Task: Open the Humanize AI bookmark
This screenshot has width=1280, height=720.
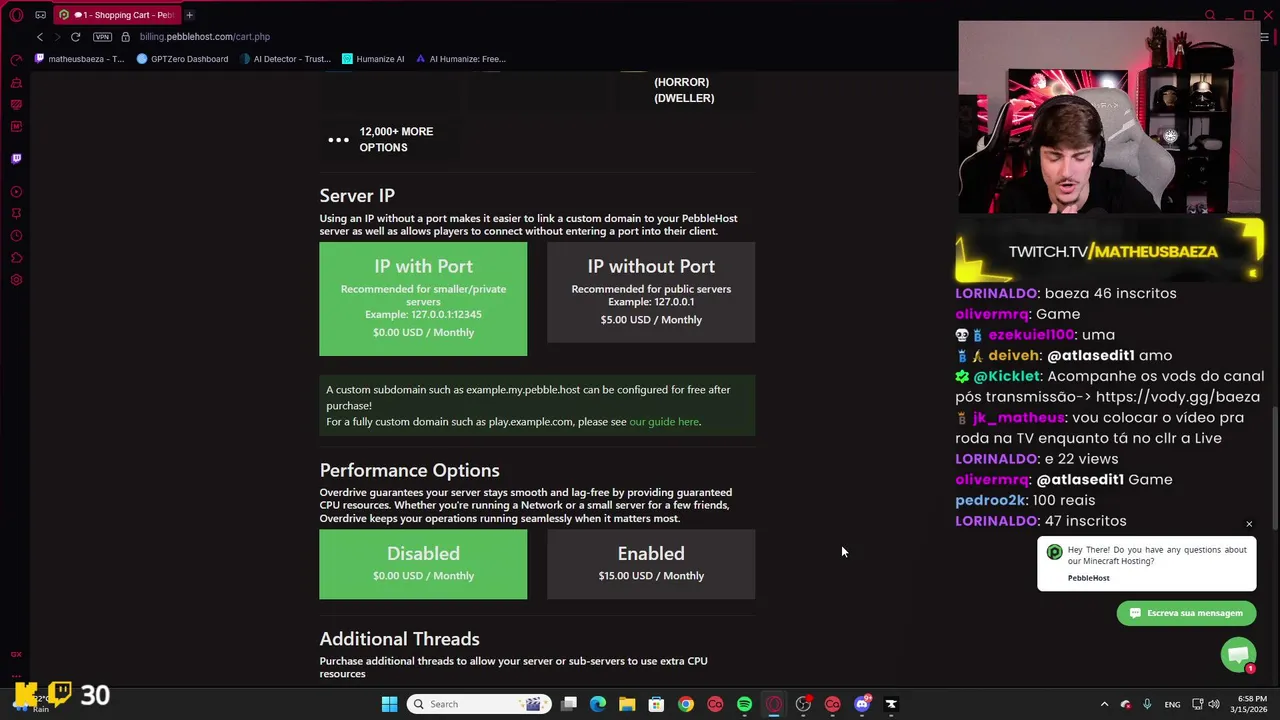Action: [x=373, y=59]
